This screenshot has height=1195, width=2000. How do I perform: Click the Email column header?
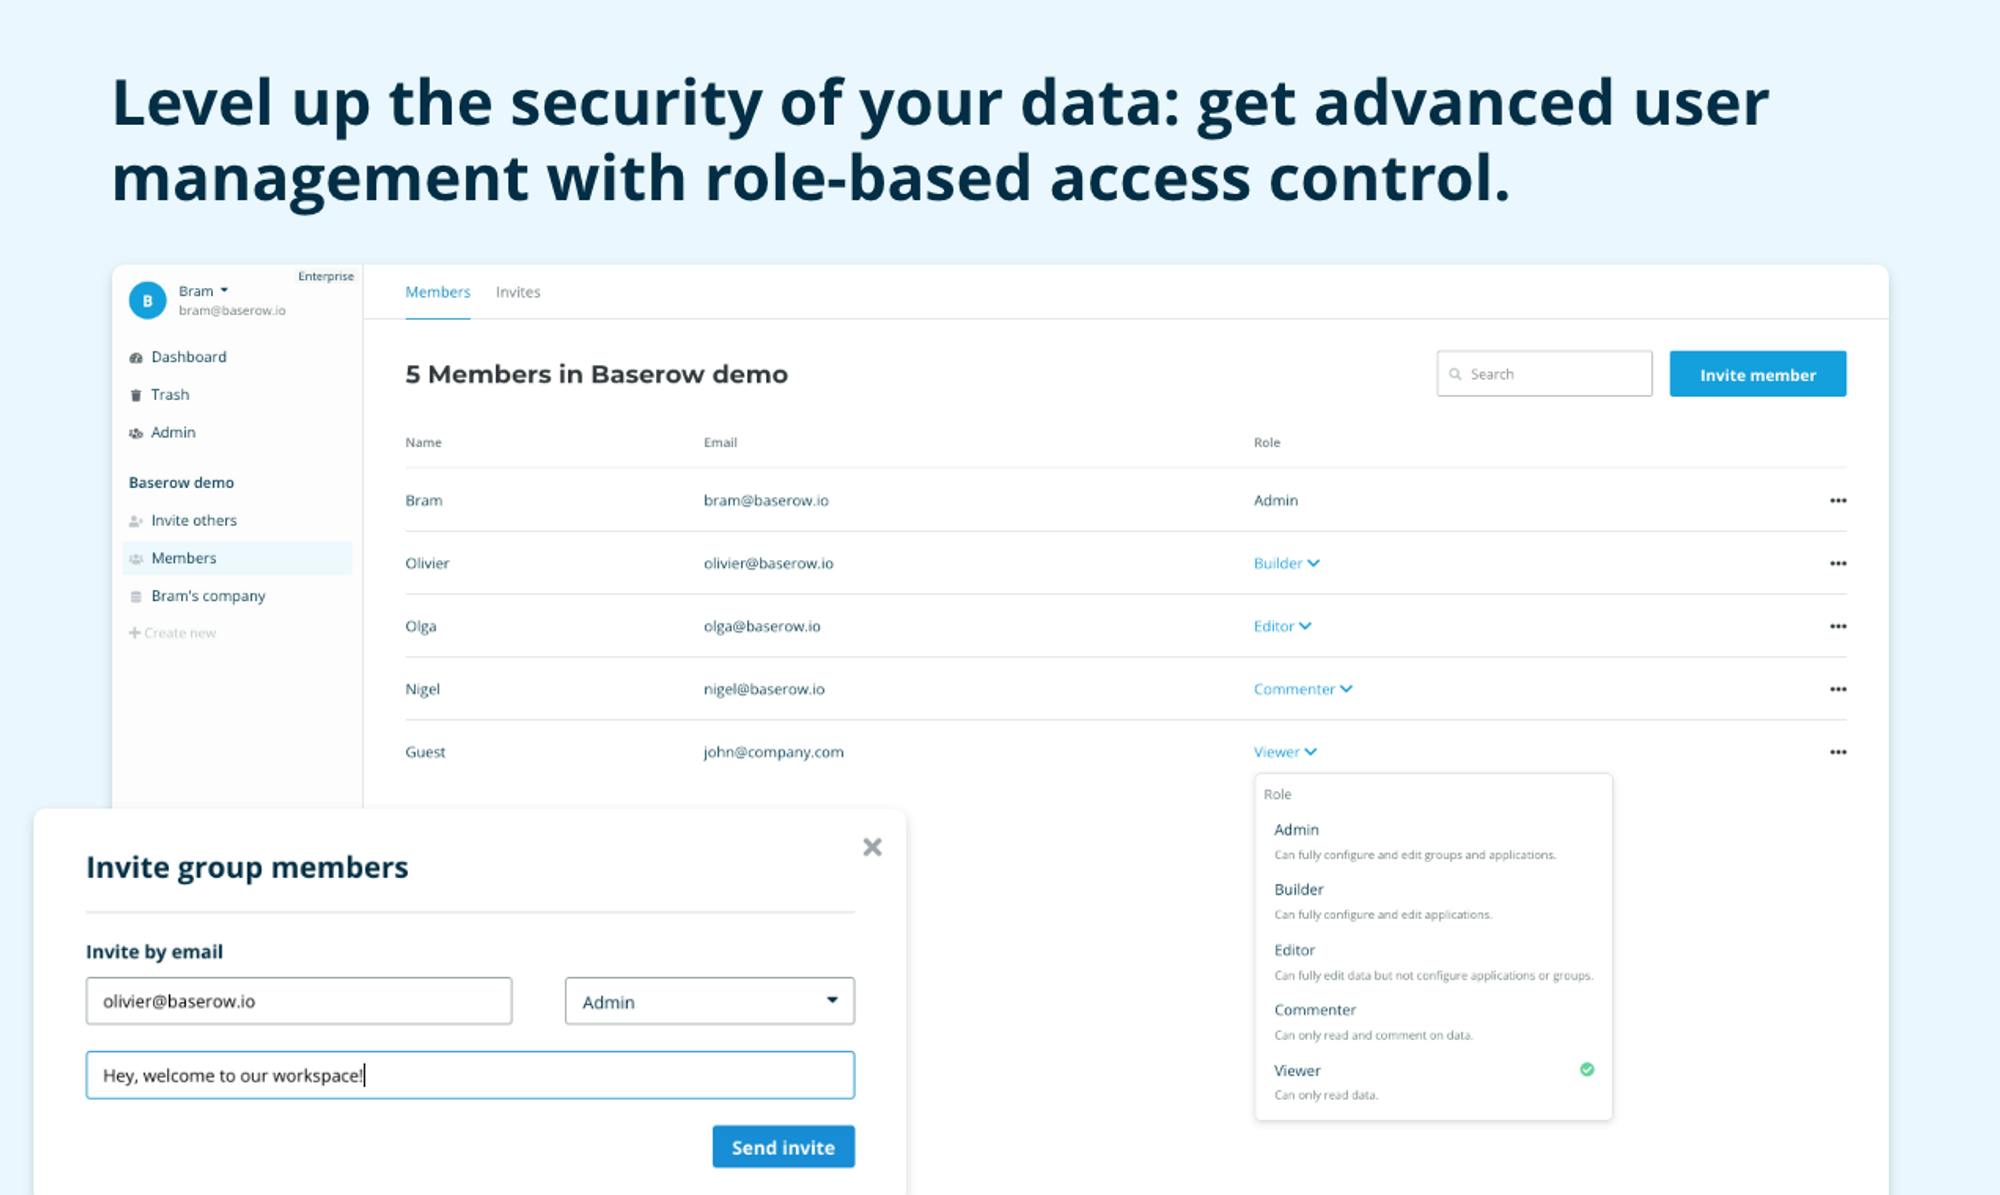click(x=720, y=442)
